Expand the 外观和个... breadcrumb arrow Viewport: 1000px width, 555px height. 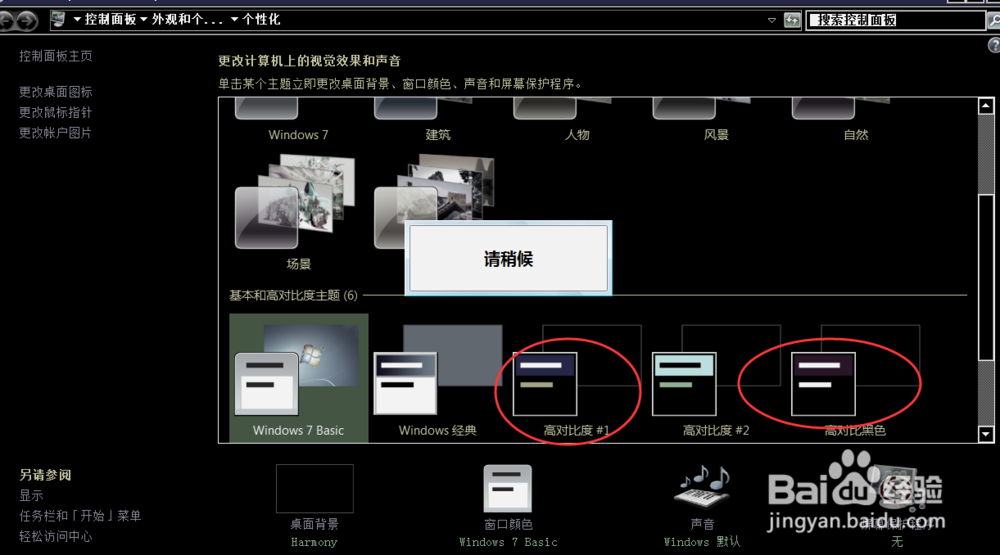pos(143,19)
